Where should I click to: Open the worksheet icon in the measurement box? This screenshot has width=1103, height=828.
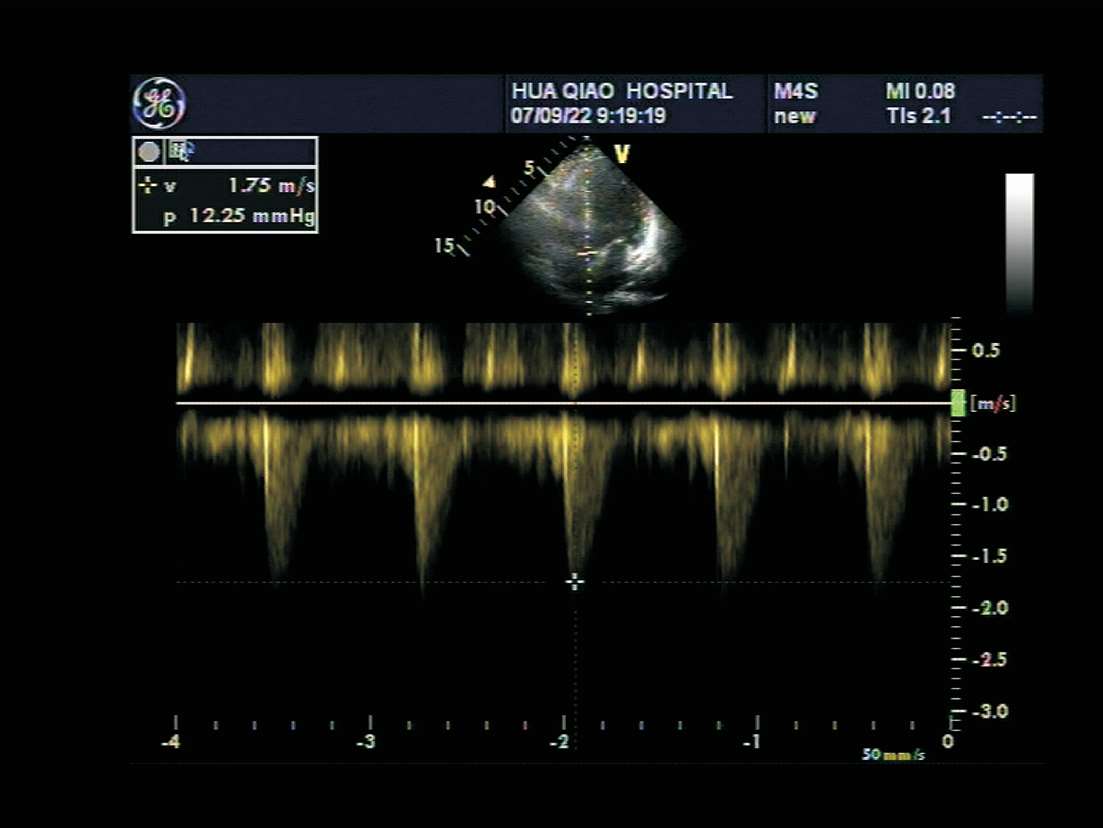(x=181, y=151)
